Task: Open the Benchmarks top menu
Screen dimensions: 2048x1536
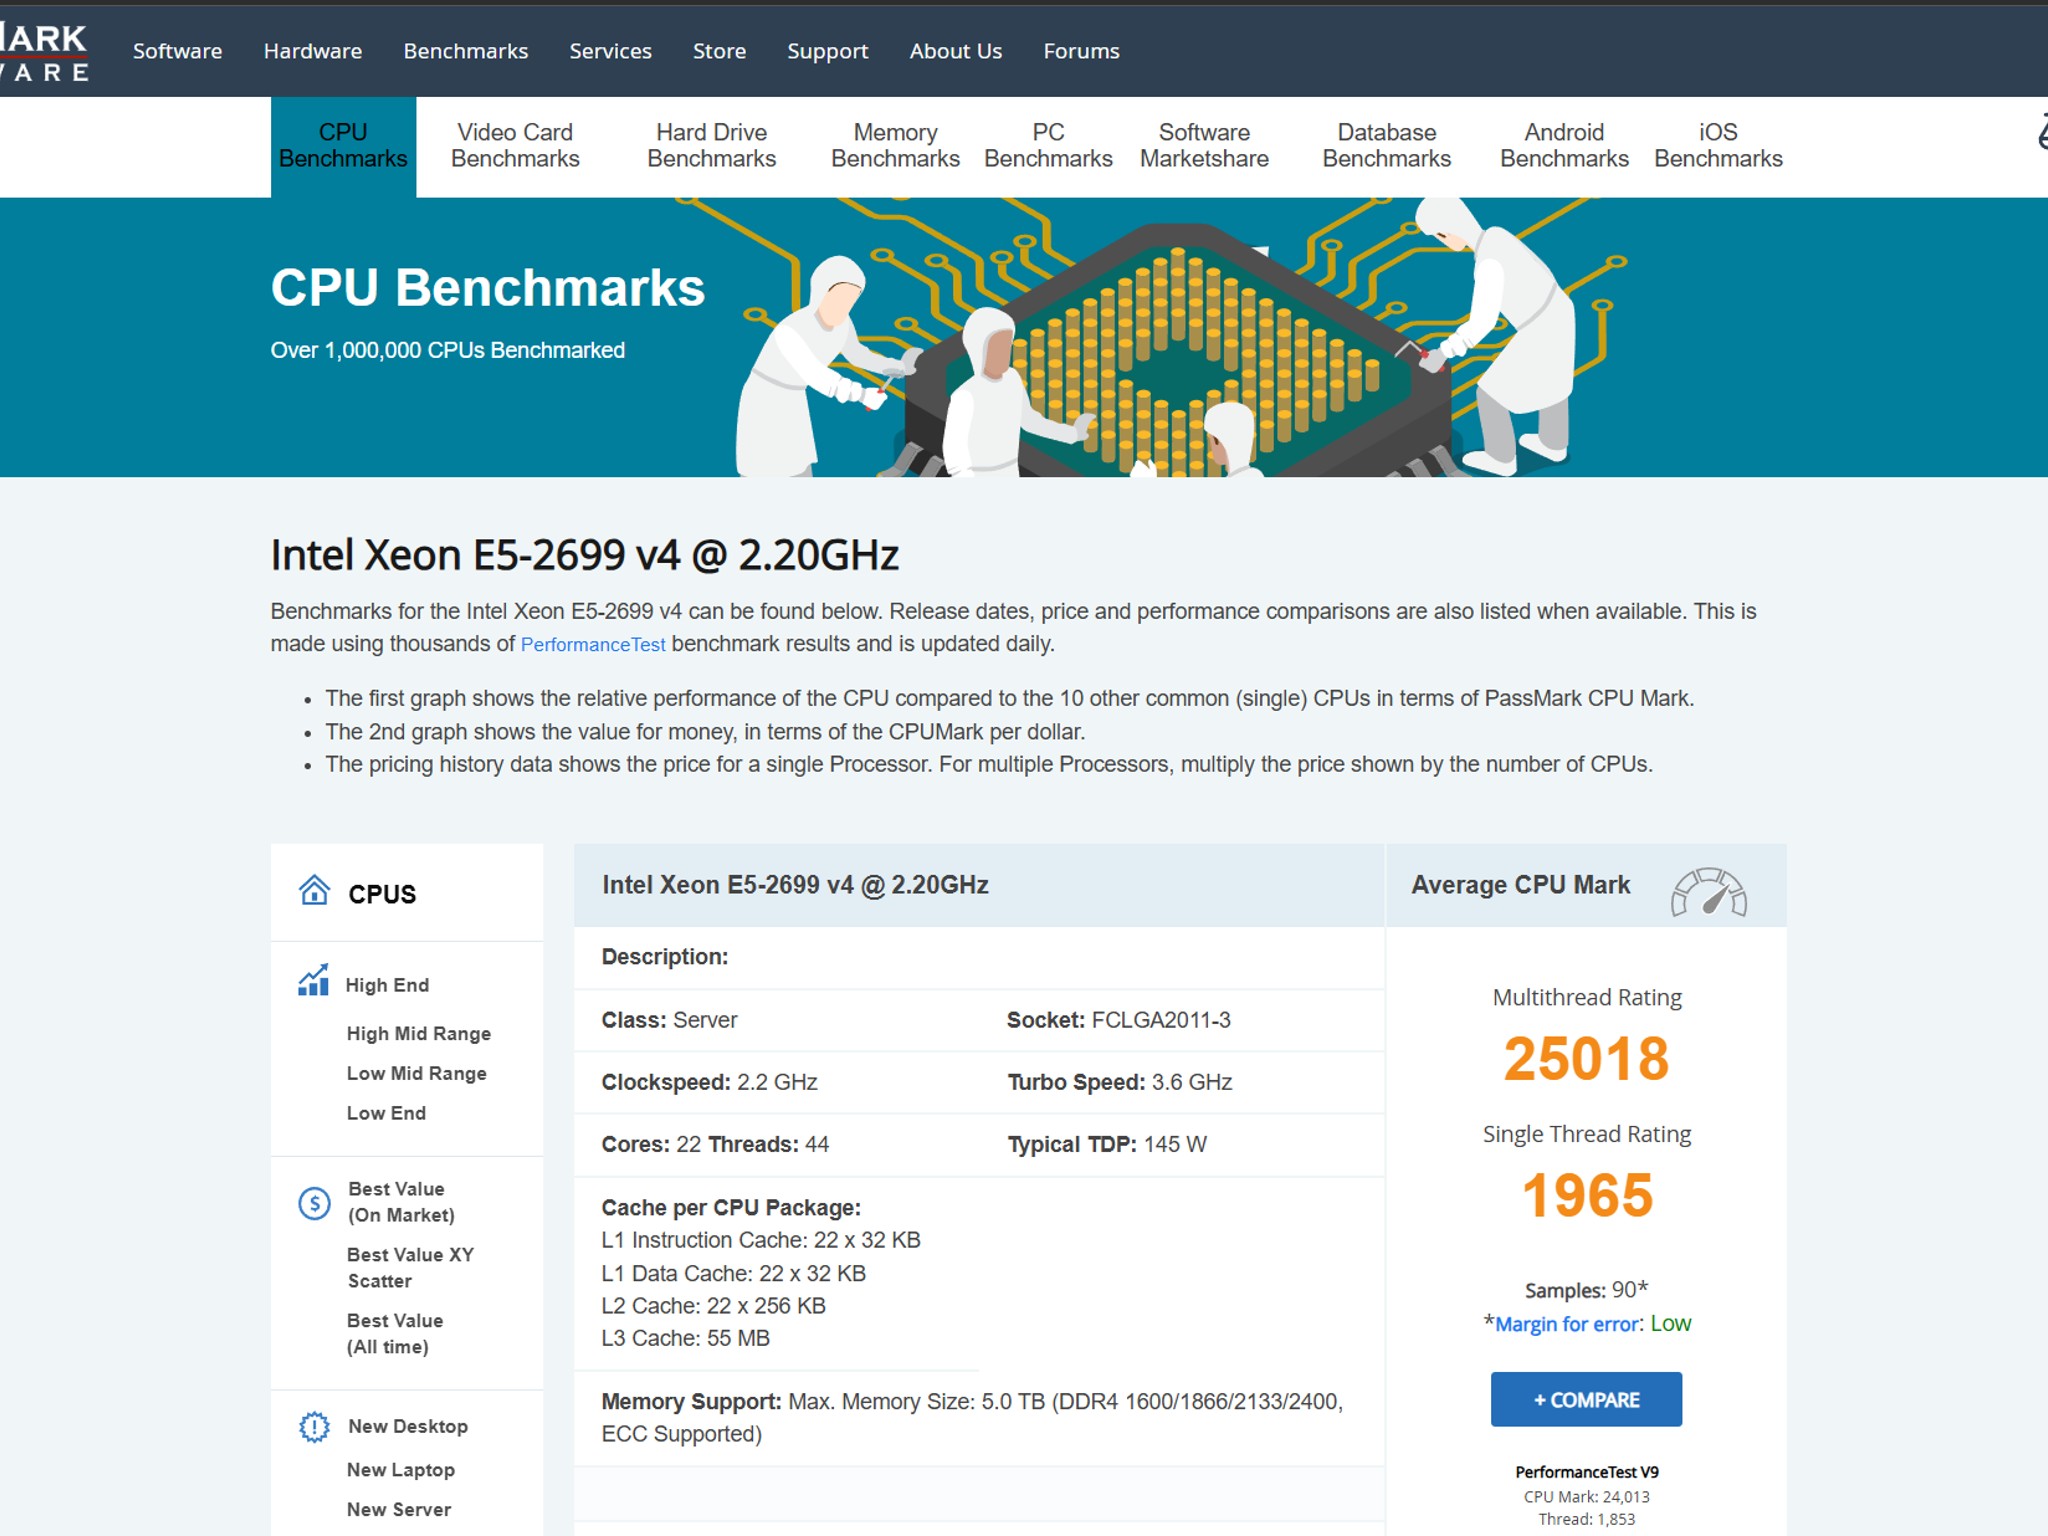Action: pos(466,51)
